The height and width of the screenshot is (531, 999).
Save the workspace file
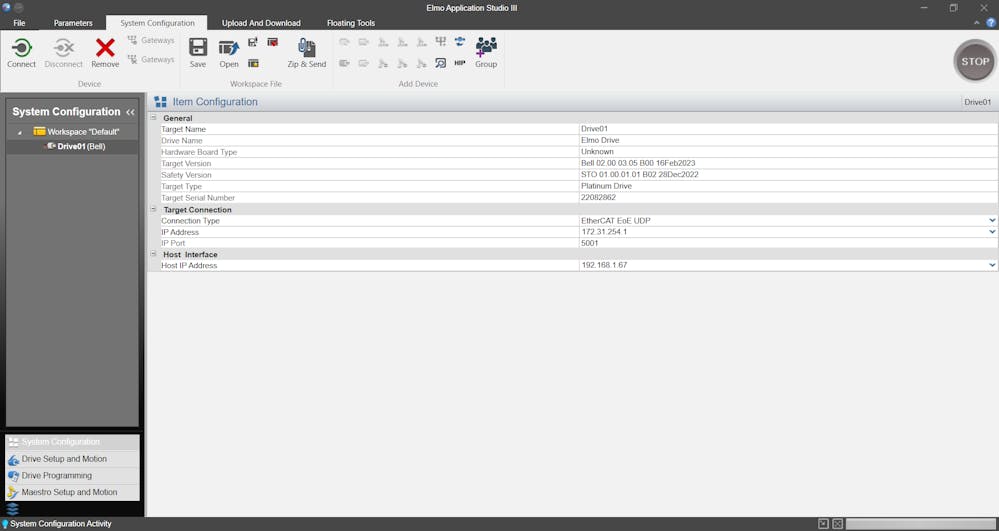click(198, 49)
